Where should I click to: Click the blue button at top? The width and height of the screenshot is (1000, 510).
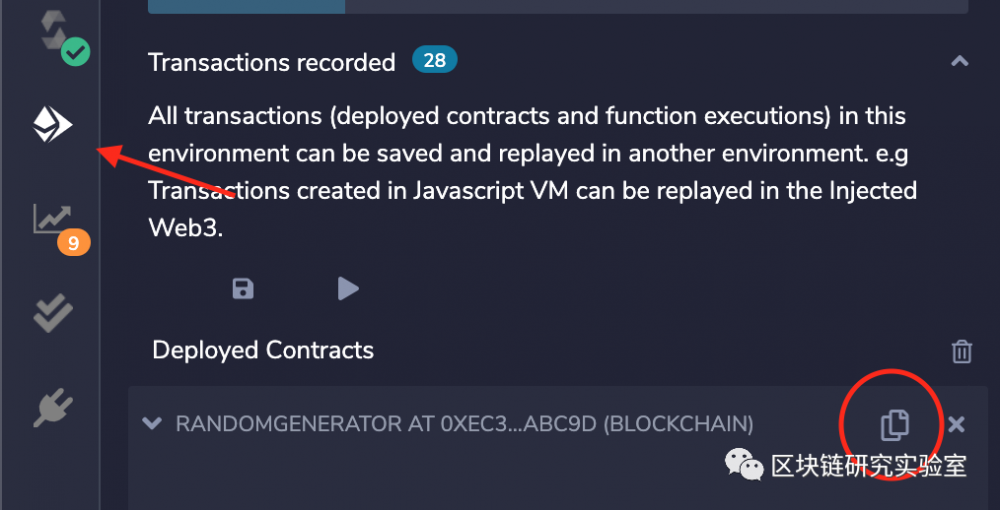(246, 6)
